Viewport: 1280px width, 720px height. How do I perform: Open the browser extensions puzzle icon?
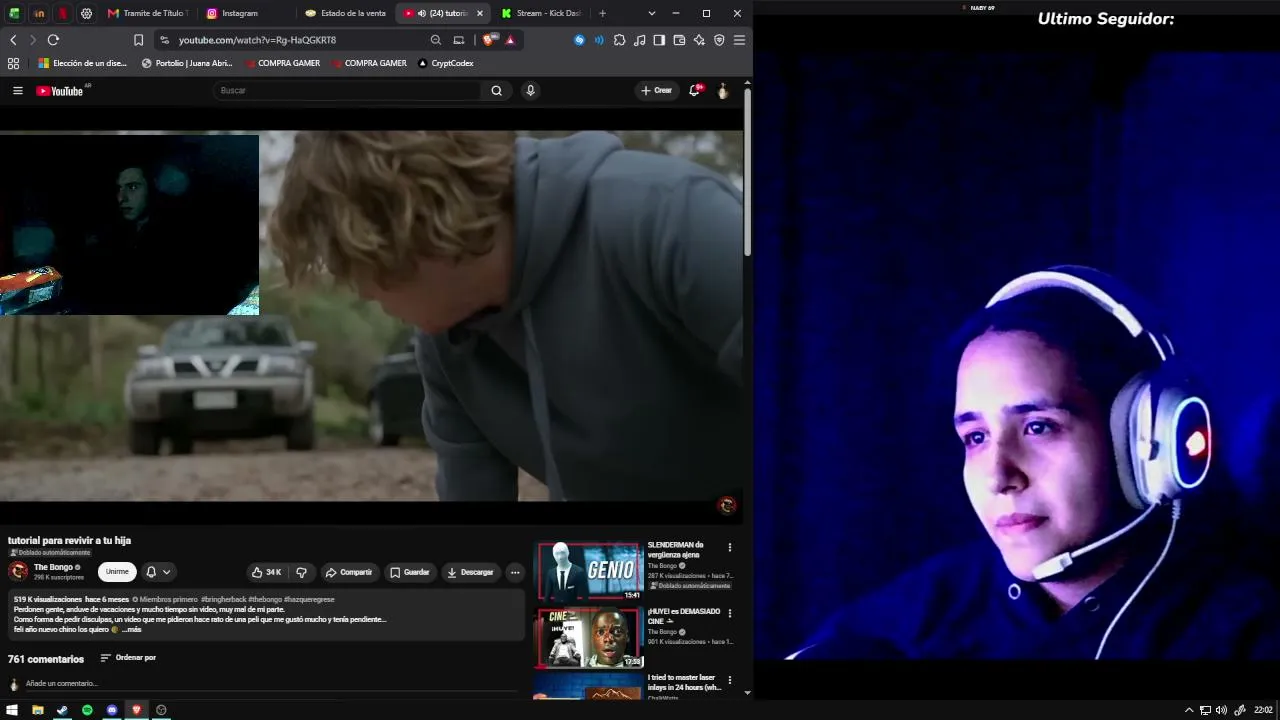[619, 40]
